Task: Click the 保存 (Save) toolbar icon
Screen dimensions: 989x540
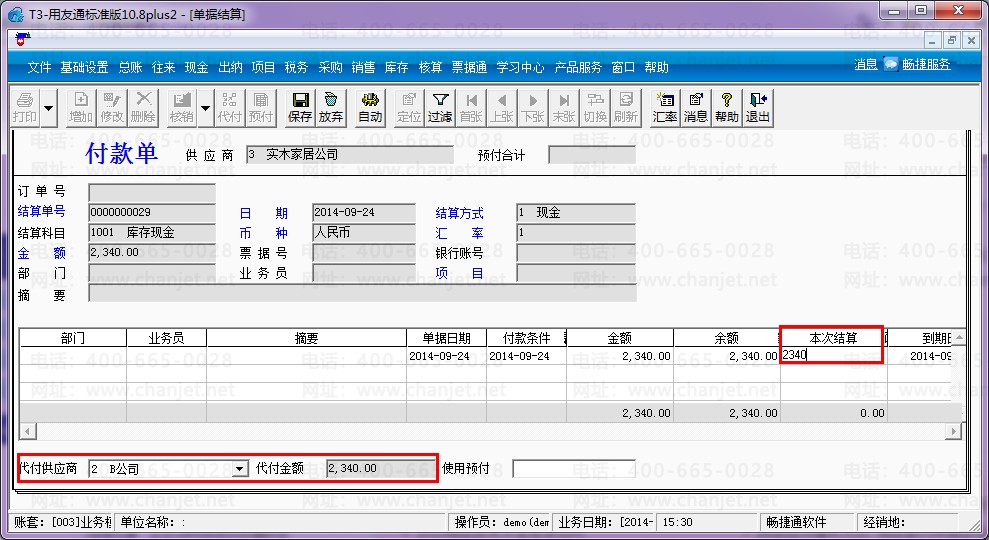Action: (299, 107)
